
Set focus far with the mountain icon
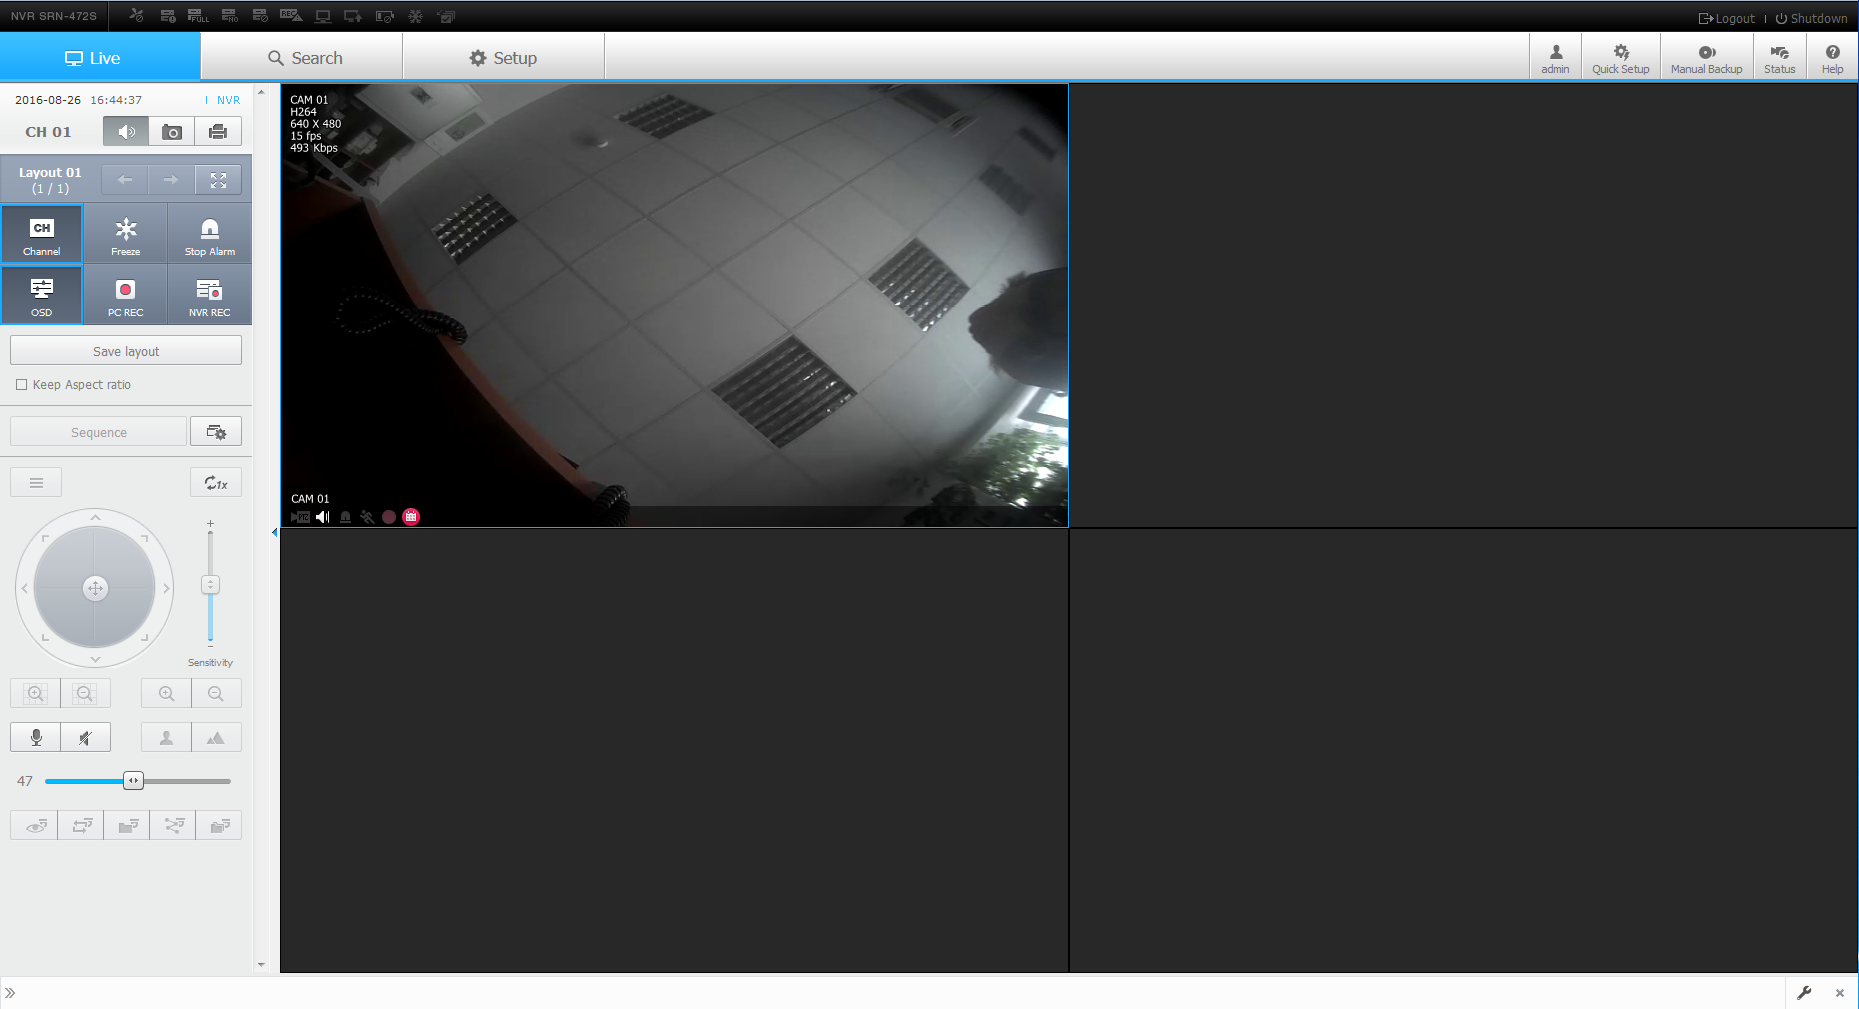[216, 737]
